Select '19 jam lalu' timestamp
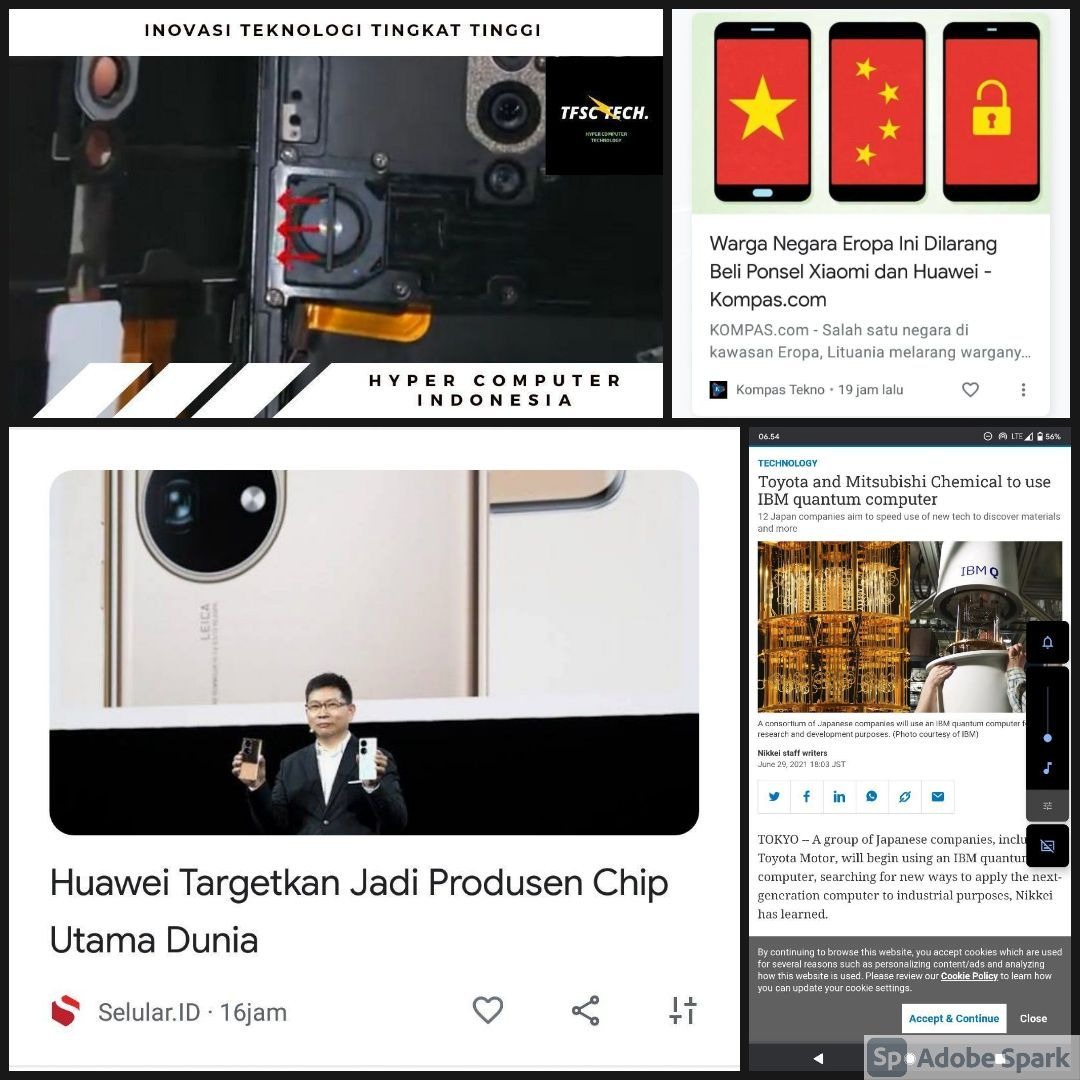1080x1080 pixels. click(871, 390)
